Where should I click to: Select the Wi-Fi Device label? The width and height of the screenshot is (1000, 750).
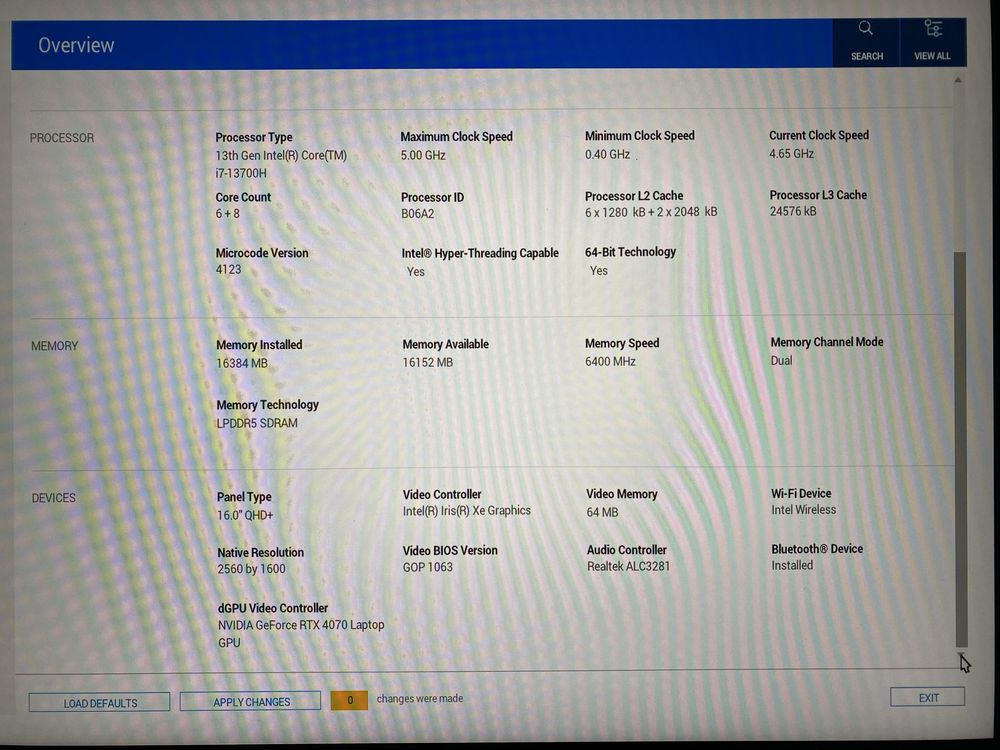click(x=801, y=493)
